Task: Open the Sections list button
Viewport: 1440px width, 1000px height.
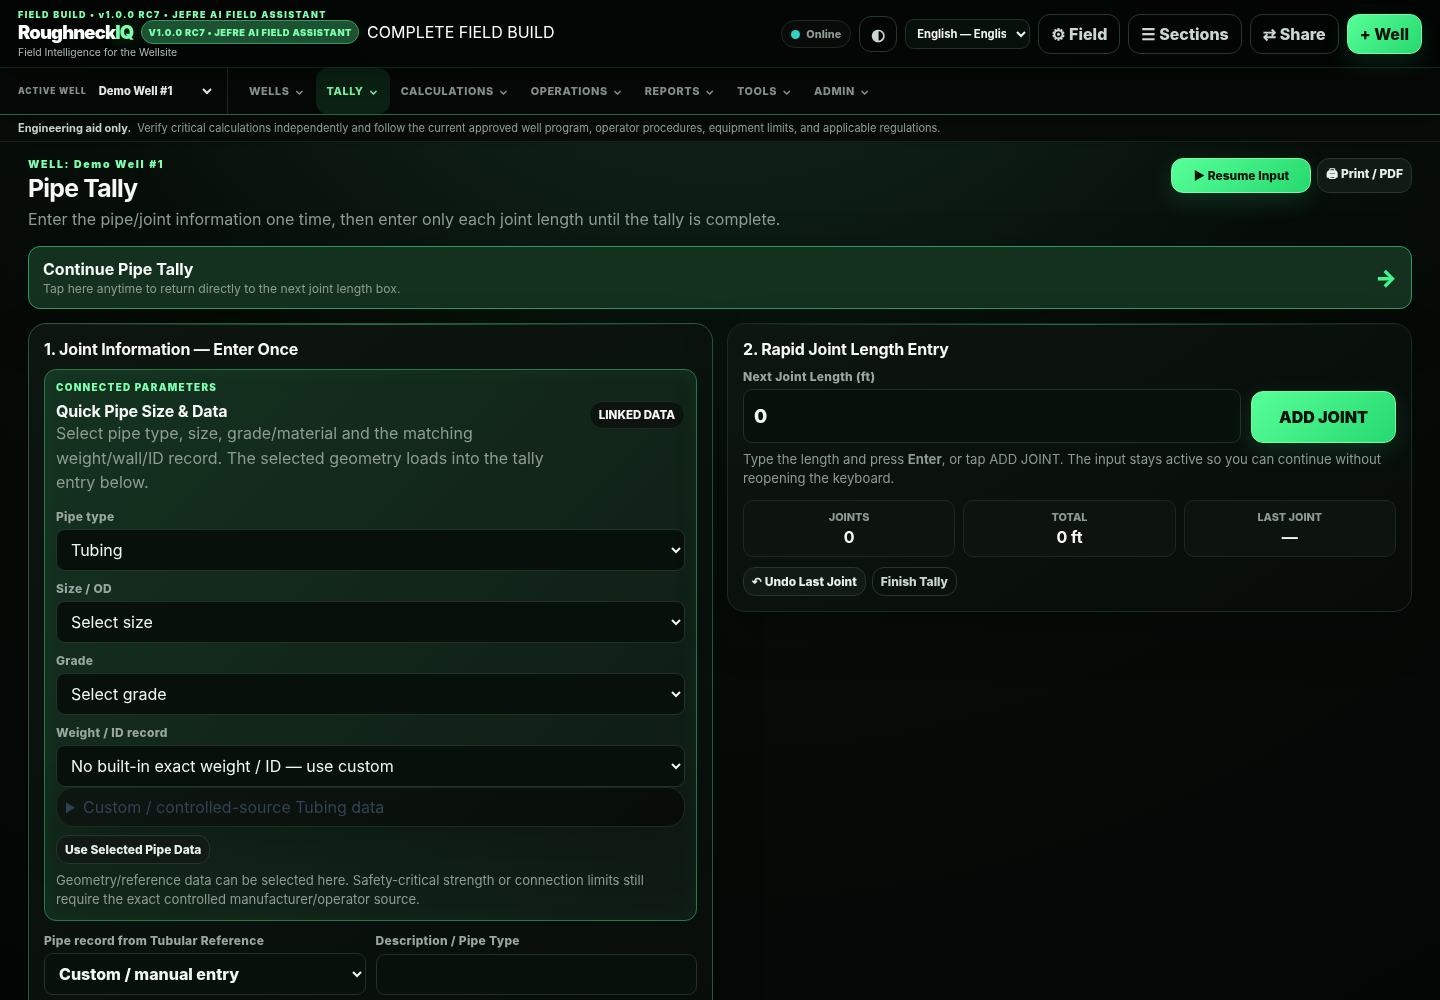Action: pyautogui.click(x=1185, y=34)
